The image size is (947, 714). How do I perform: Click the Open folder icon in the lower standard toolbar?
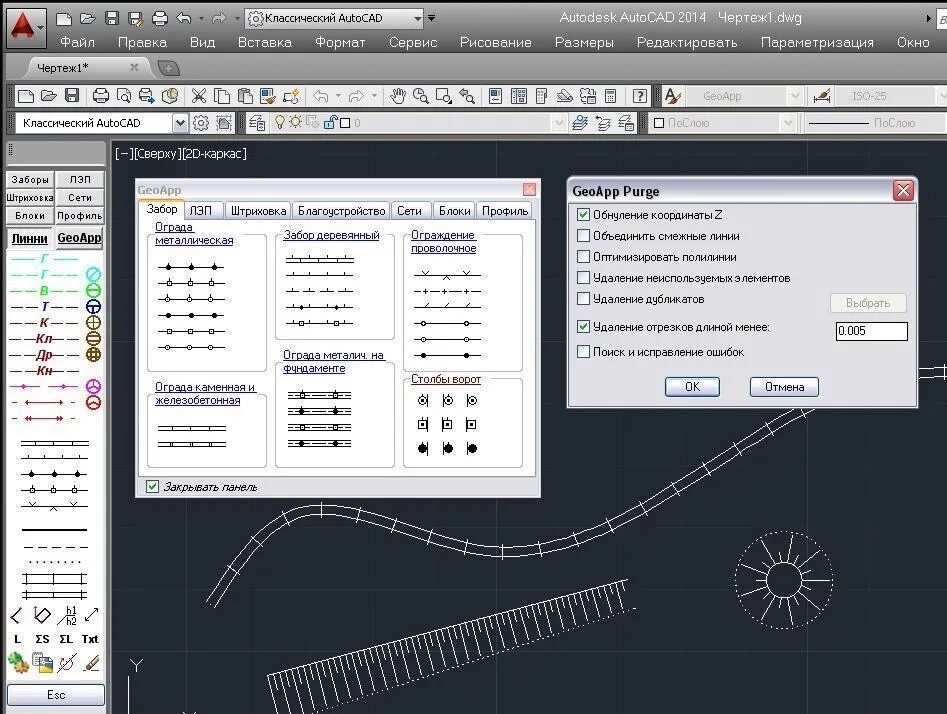[48, 95]
